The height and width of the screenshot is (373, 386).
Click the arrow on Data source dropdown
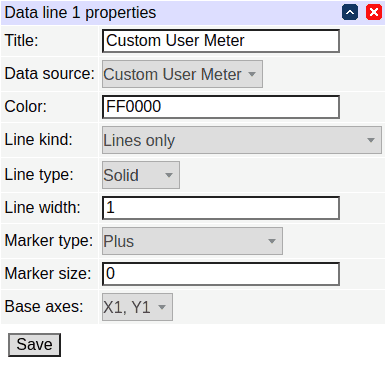[252, 74]
